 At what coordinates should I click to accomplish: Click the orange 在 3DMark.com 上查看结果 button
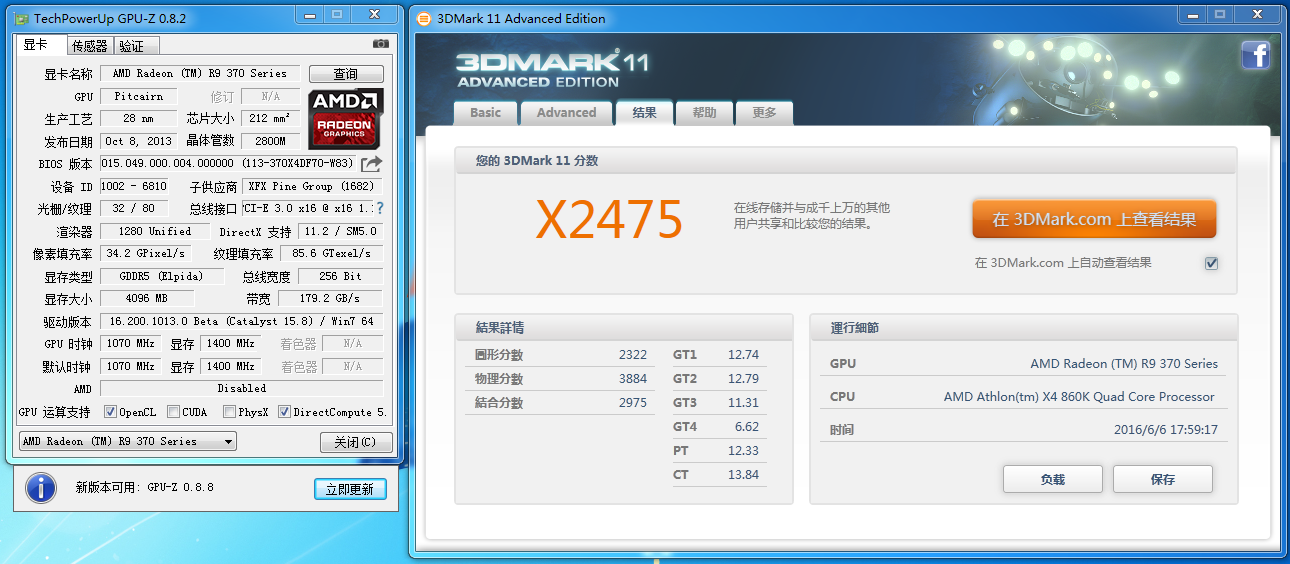pyautogui.click(x=1094, y=219)
